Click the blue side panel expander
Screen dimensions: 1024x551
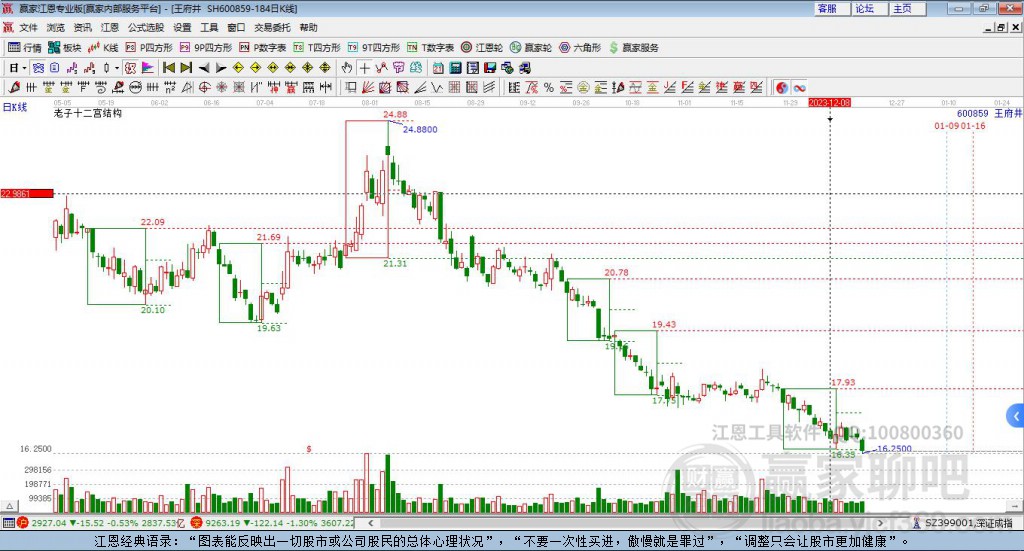(x=1016, y=416)
